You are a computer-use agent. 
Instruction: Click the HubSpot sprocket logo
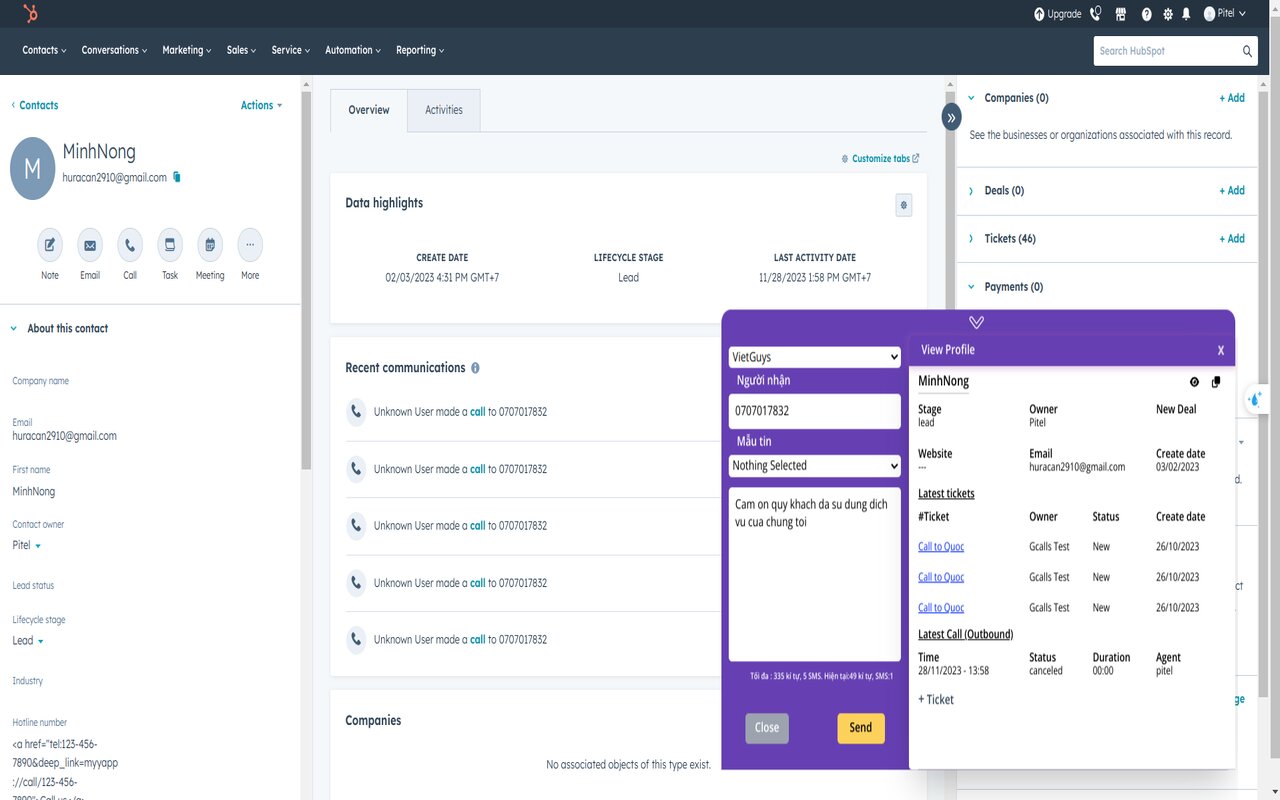31,14
